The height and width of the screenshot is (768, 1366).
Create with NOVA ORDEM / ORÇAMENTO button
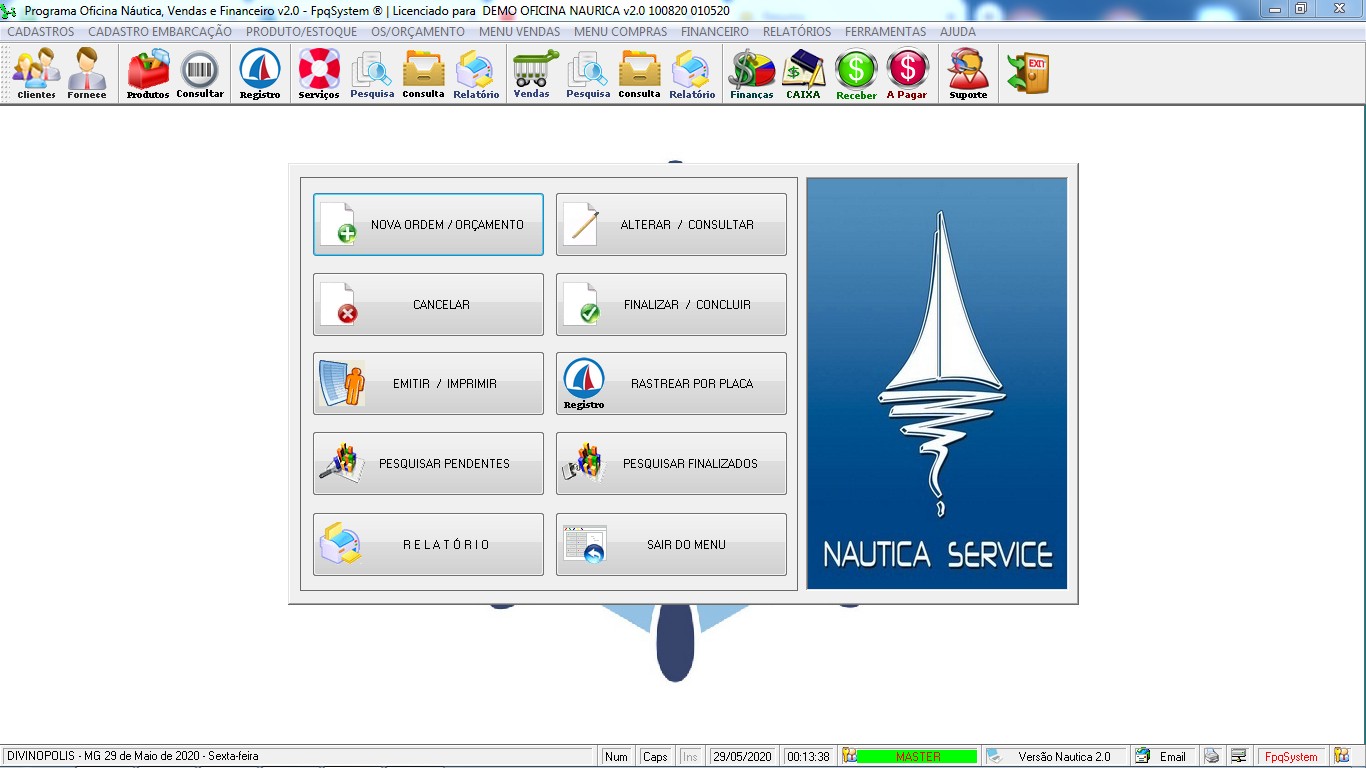pos(428,225)
